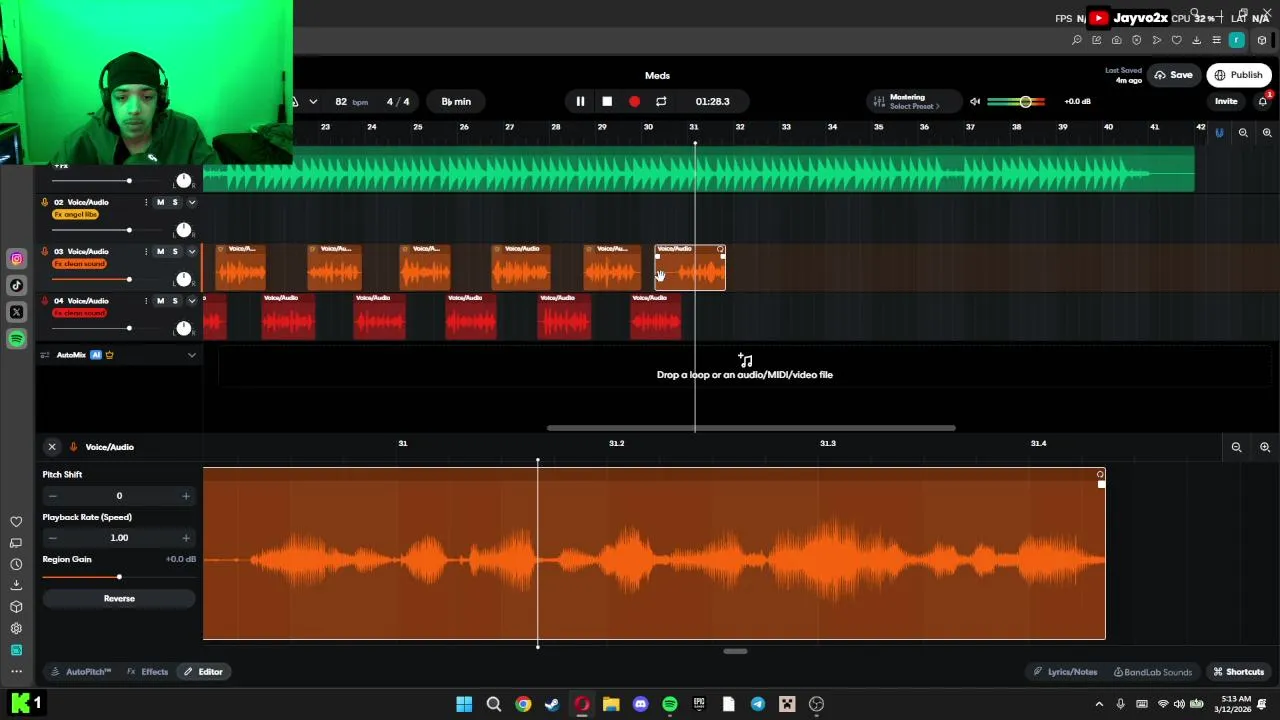Open the gear settings icon in sidebar
The width and height of the screenshot is (1280, 720).
coord(16,629)
